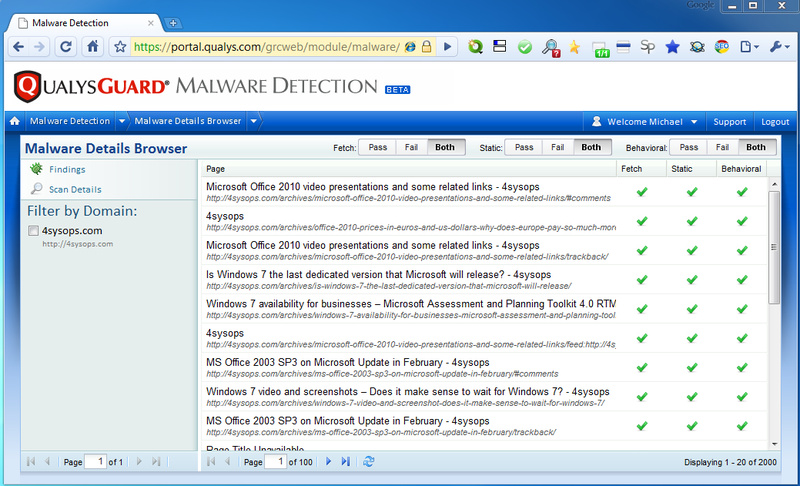
Task: Click the previous-page arrow in the results pager
Action: coord(228,462)
